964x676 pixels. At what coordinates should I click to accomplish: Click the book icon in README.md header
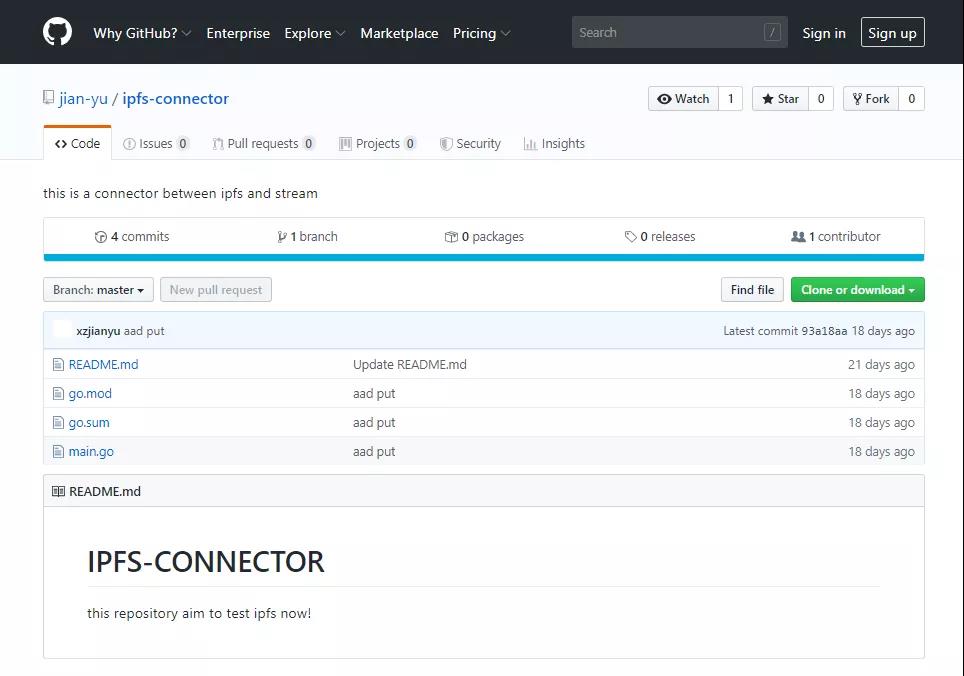coord(58,491)
